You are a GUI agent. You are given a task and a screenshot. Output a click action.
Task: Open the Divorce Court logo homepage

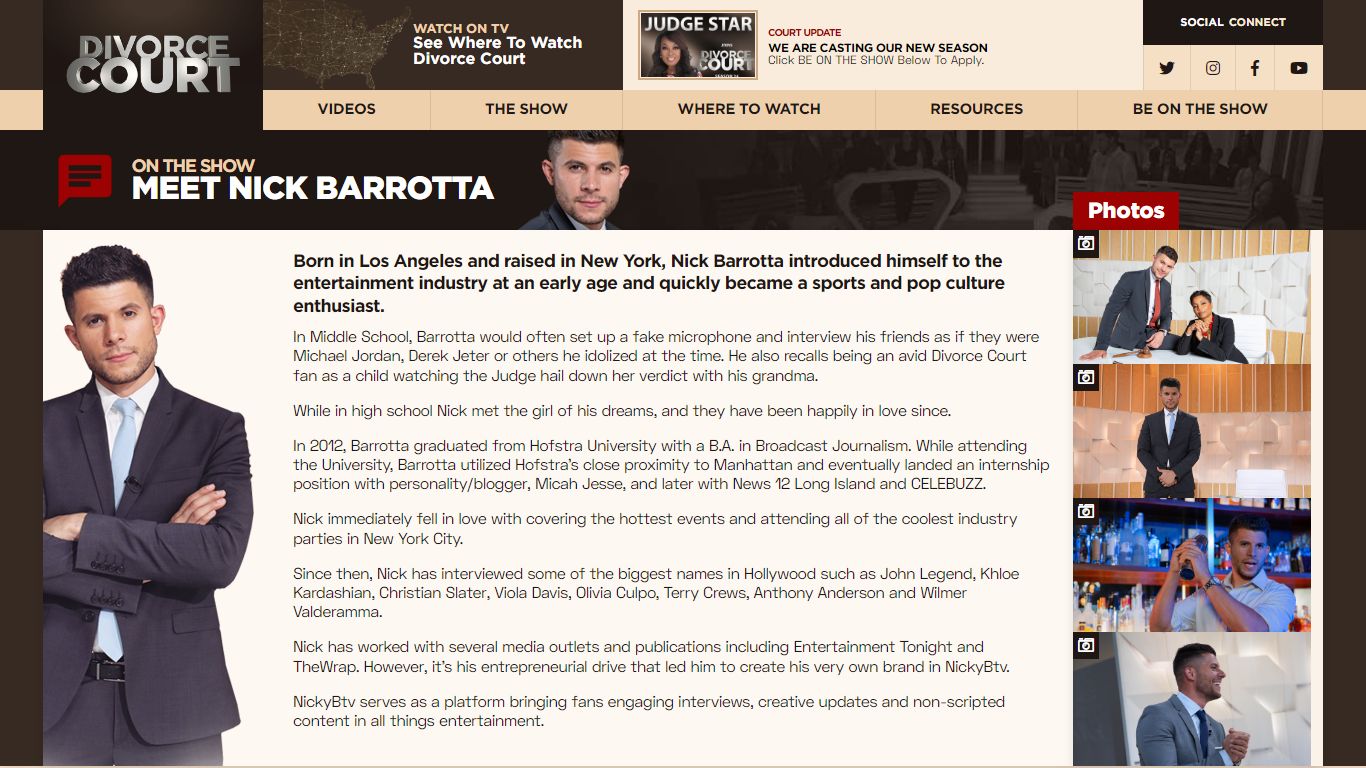(153, 64)
